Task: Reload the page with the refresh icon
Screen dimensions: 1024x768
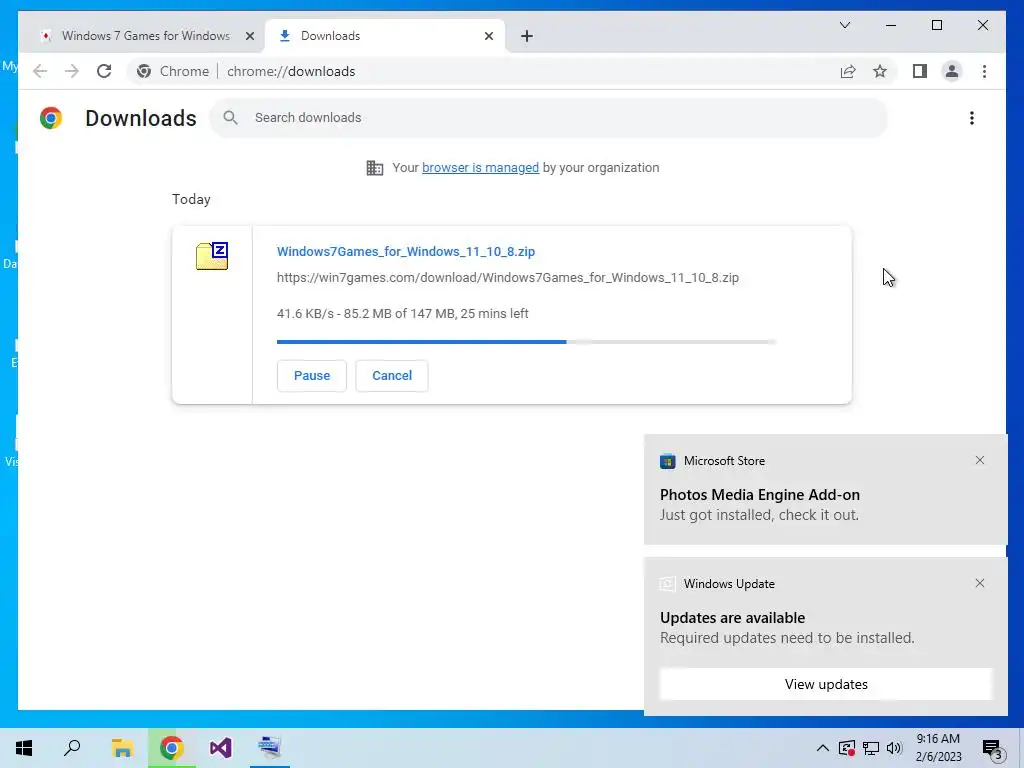Action: 104,71
